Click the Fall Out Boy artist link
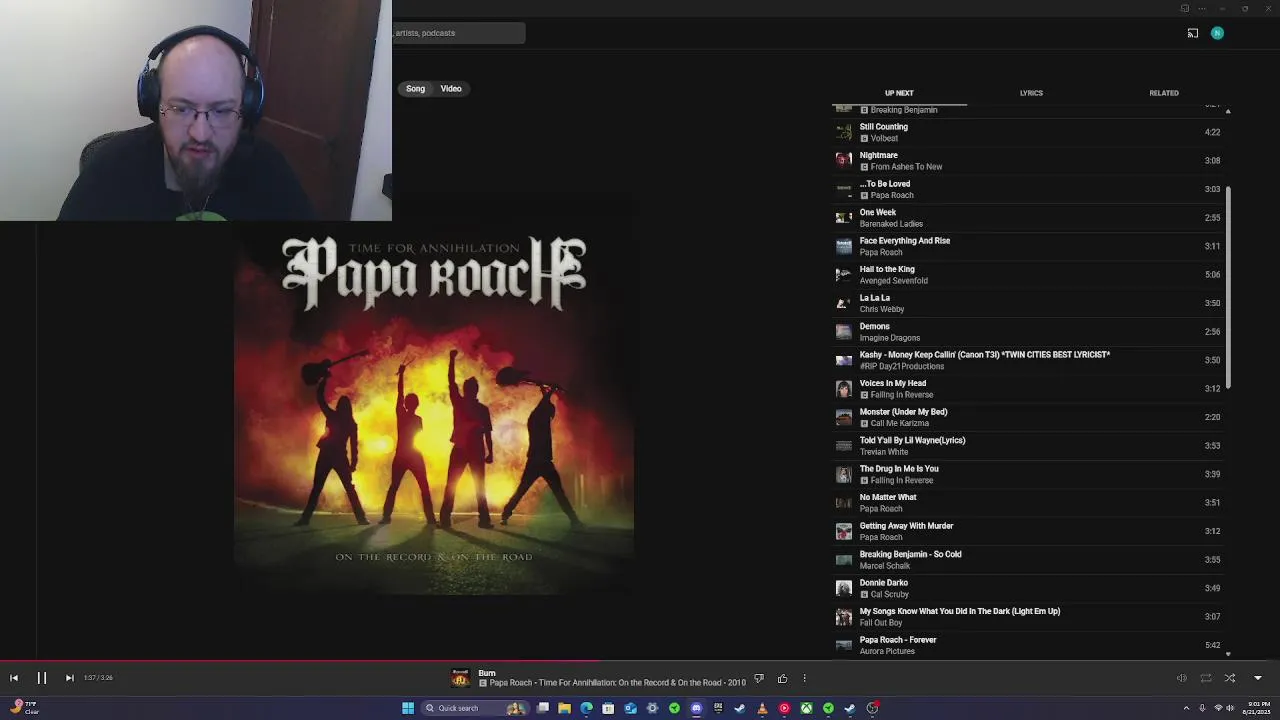Screen dimensions: 1280x720 point(881,623)
